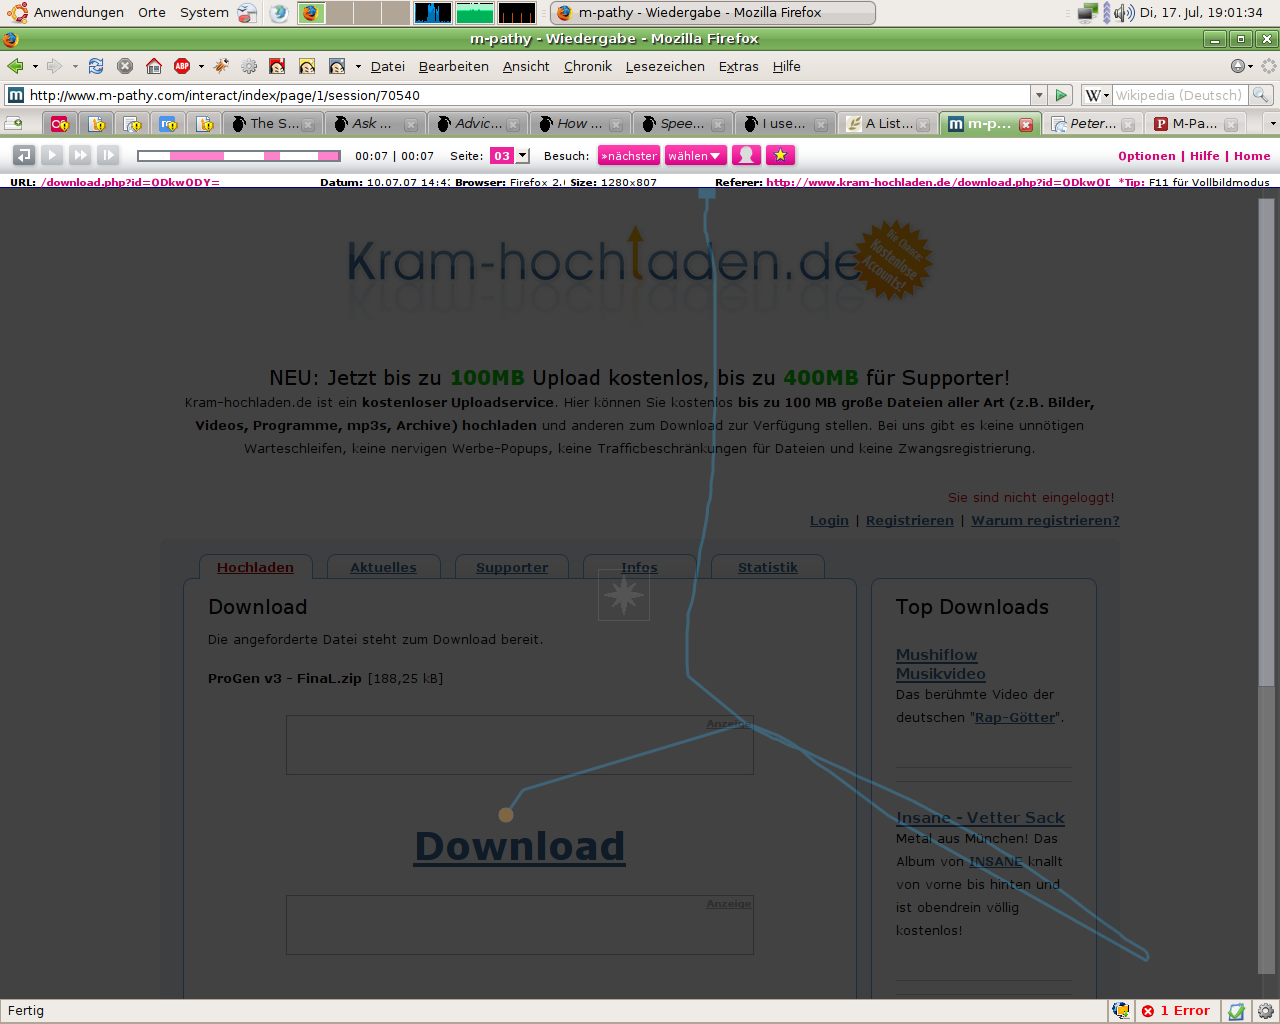1280x1024 pixels.
Task: Open the search engine selector dropdown
Action: pos(1097,95)
